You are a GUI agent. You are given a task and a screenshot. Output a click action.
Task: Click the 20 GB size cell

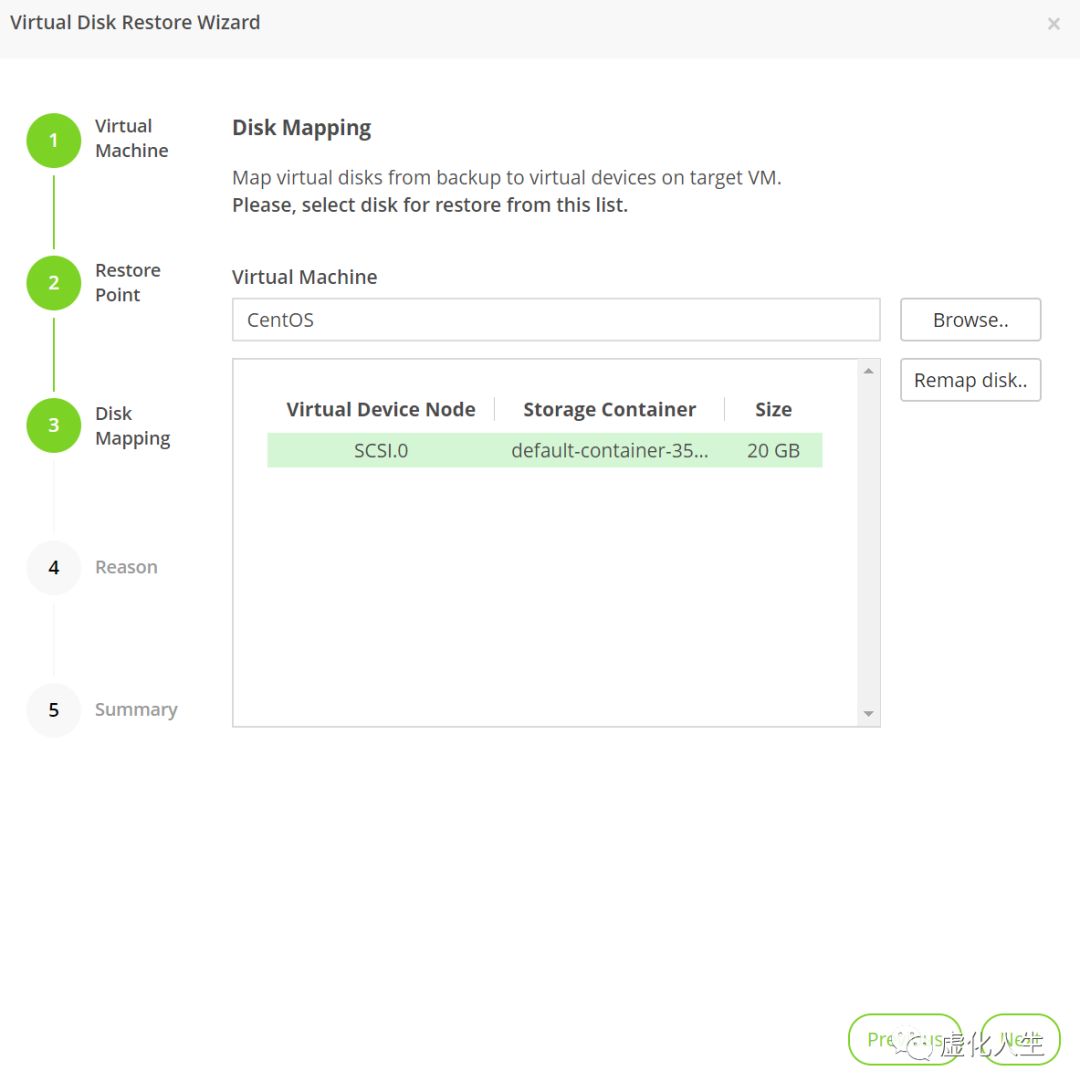pos(773,451)
